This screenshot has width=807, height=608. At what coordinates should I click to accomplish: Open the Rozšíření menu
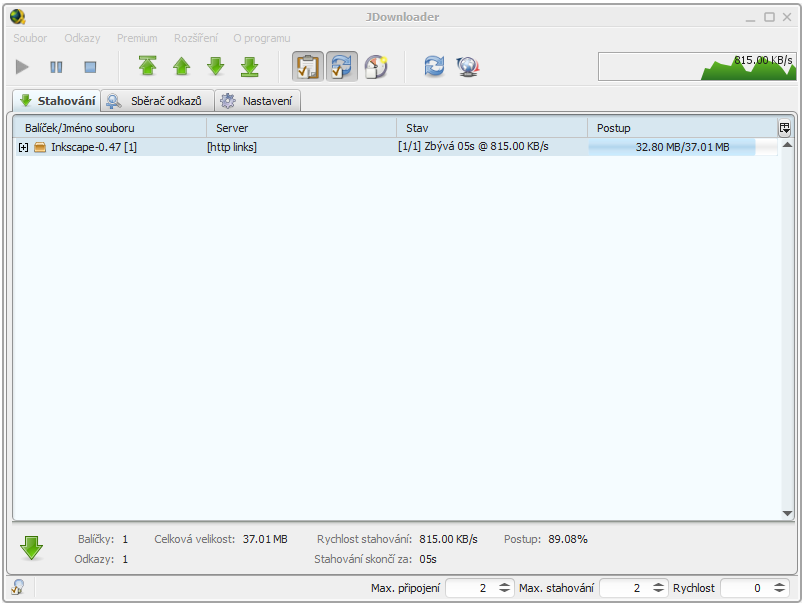(x=196, y=38)
